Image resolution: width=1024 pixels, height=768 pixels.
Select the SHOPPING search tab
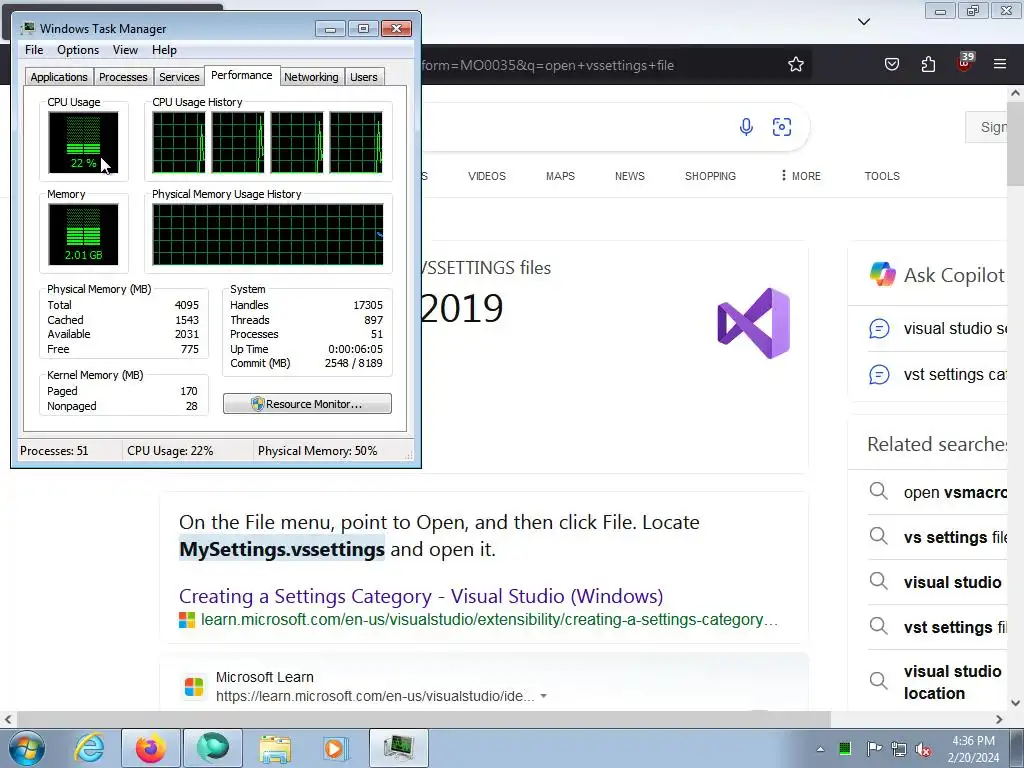pyautogui.click(x=710, y=176)
